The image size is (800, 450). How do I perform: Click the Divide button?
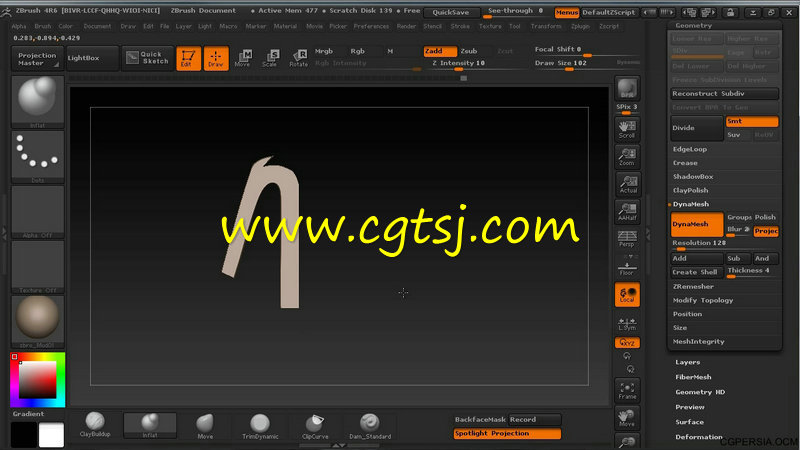pos(697,128)
